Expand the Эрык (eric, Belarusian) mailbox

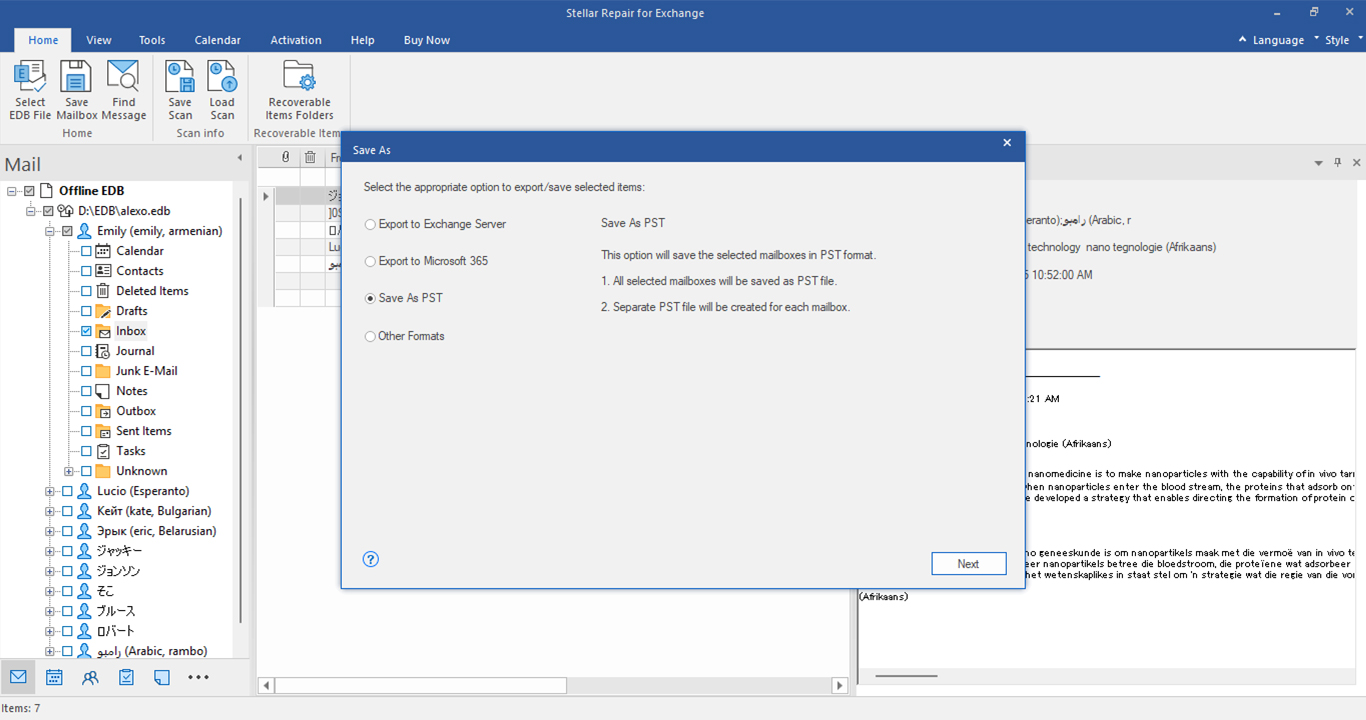[x=49, y=531]
